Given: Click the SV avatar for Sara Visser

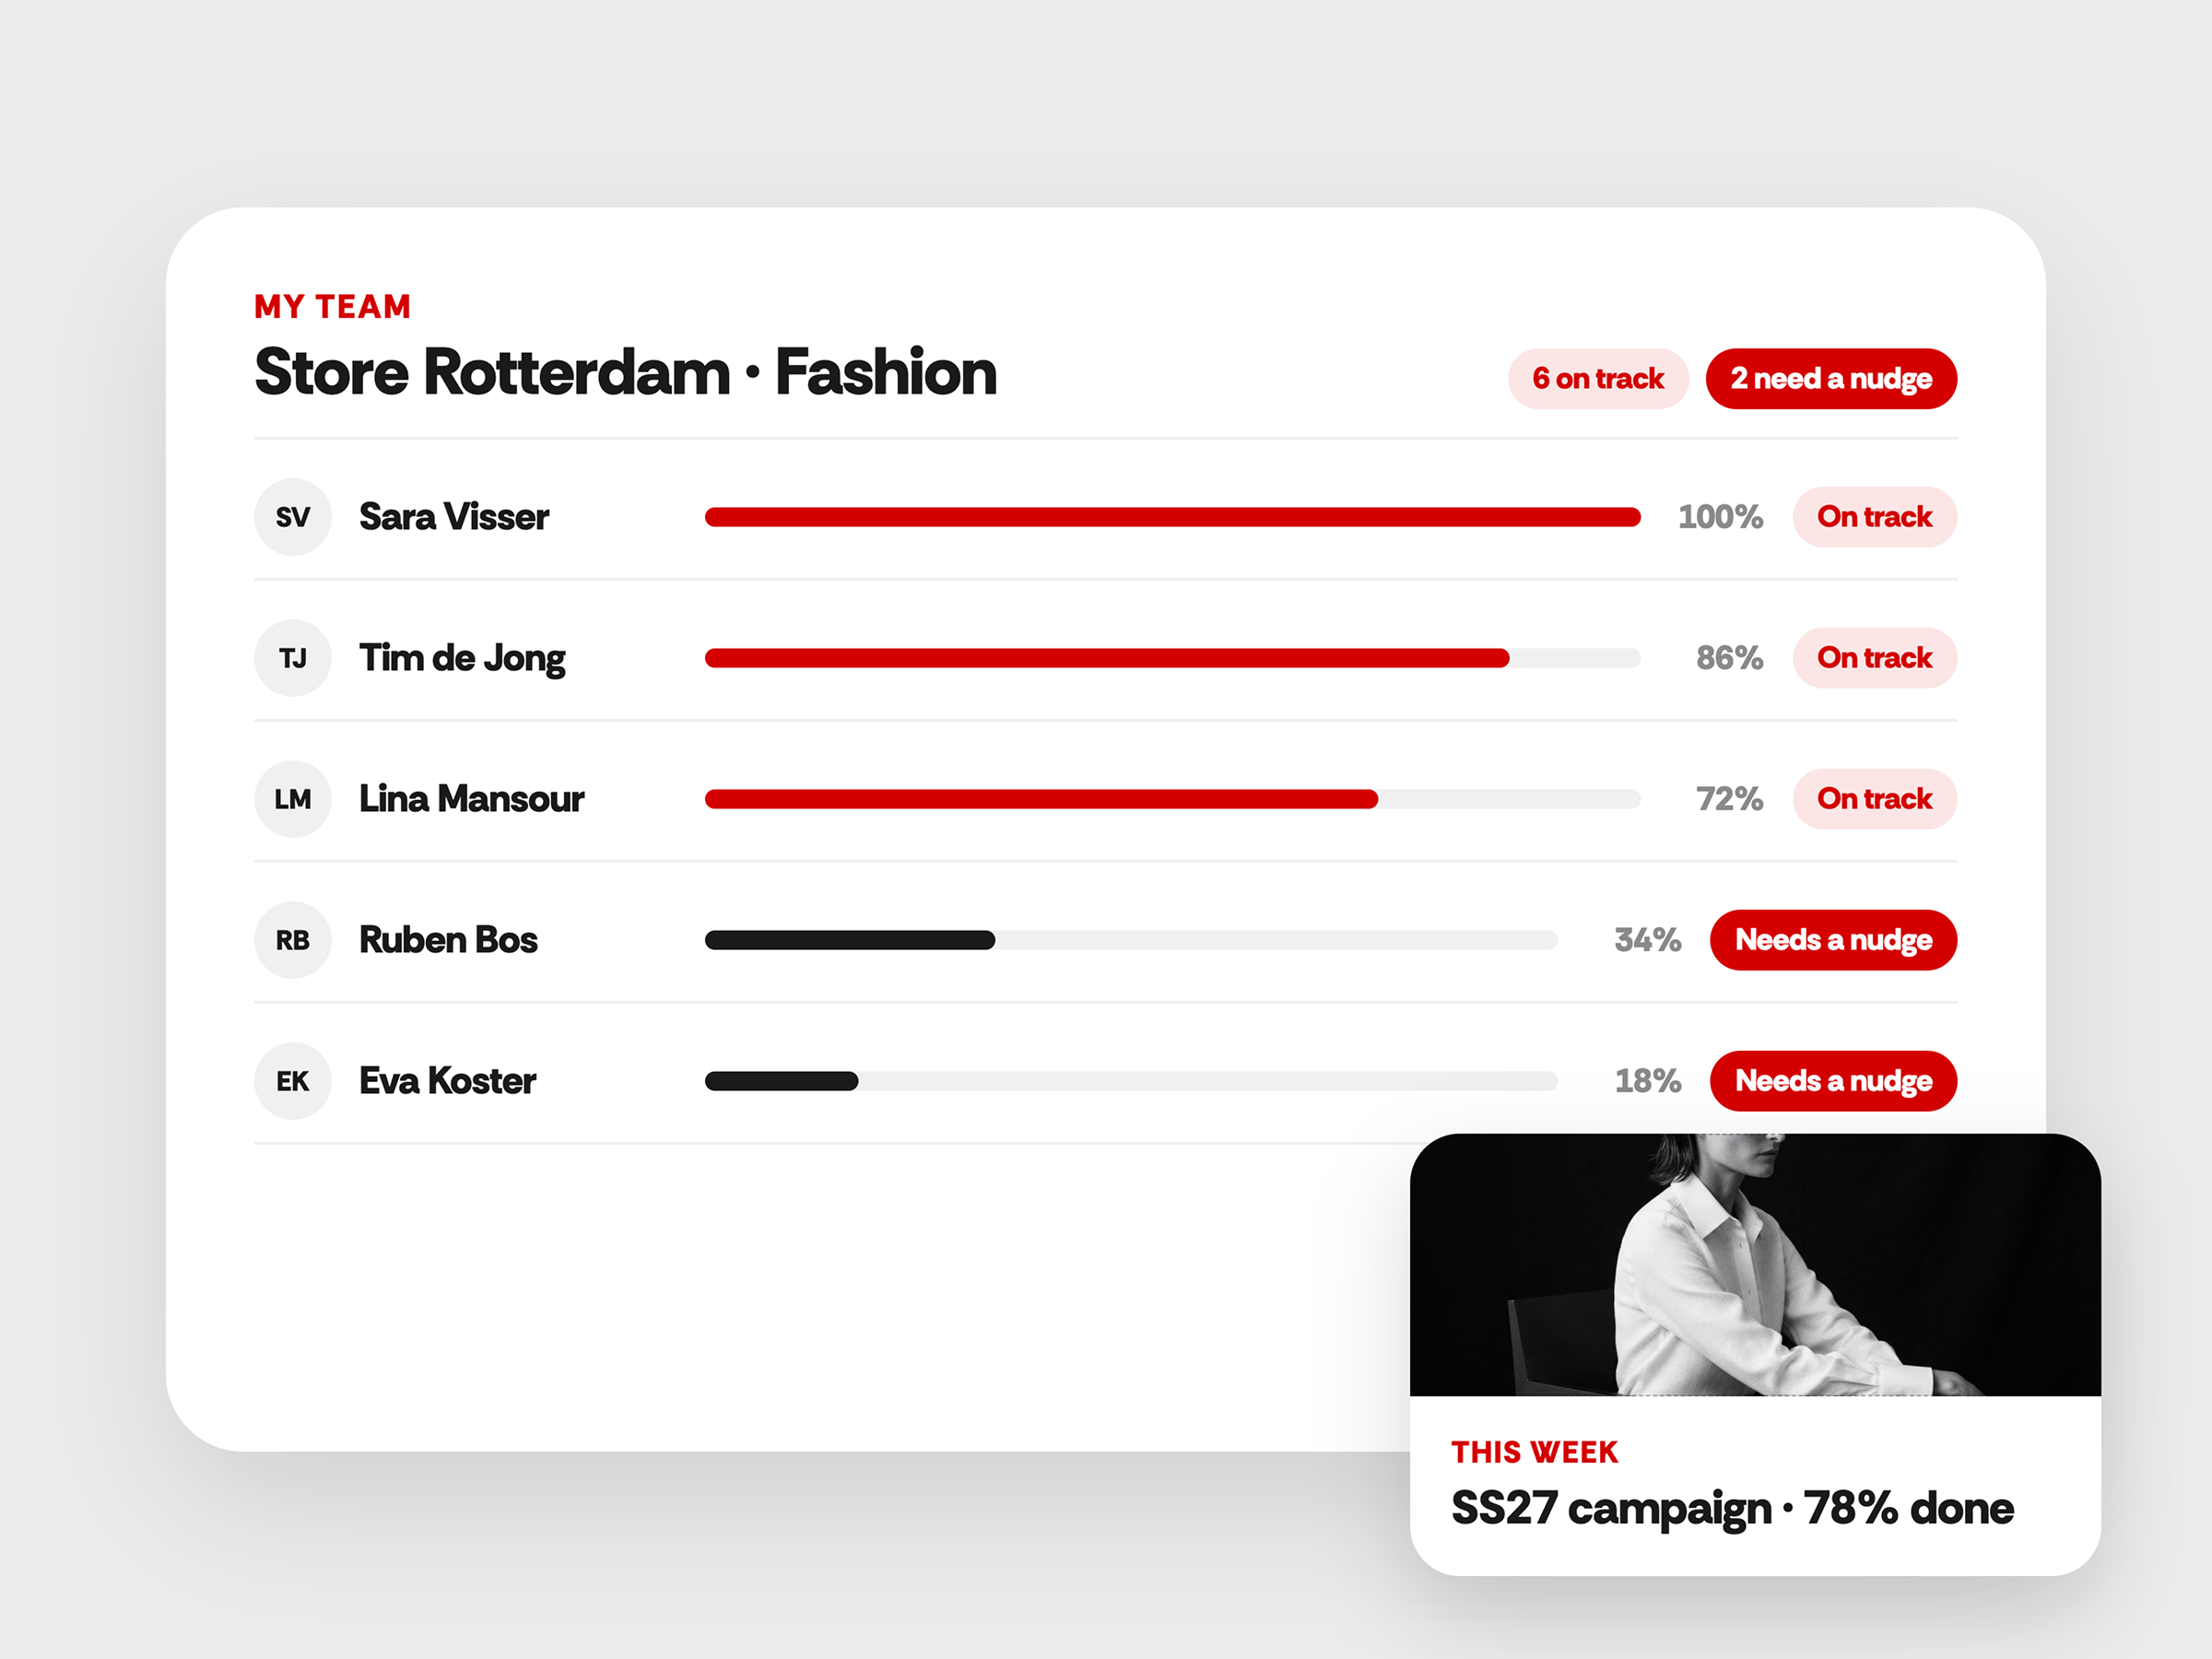Looking at the screenshot, I should click(293, 517).
